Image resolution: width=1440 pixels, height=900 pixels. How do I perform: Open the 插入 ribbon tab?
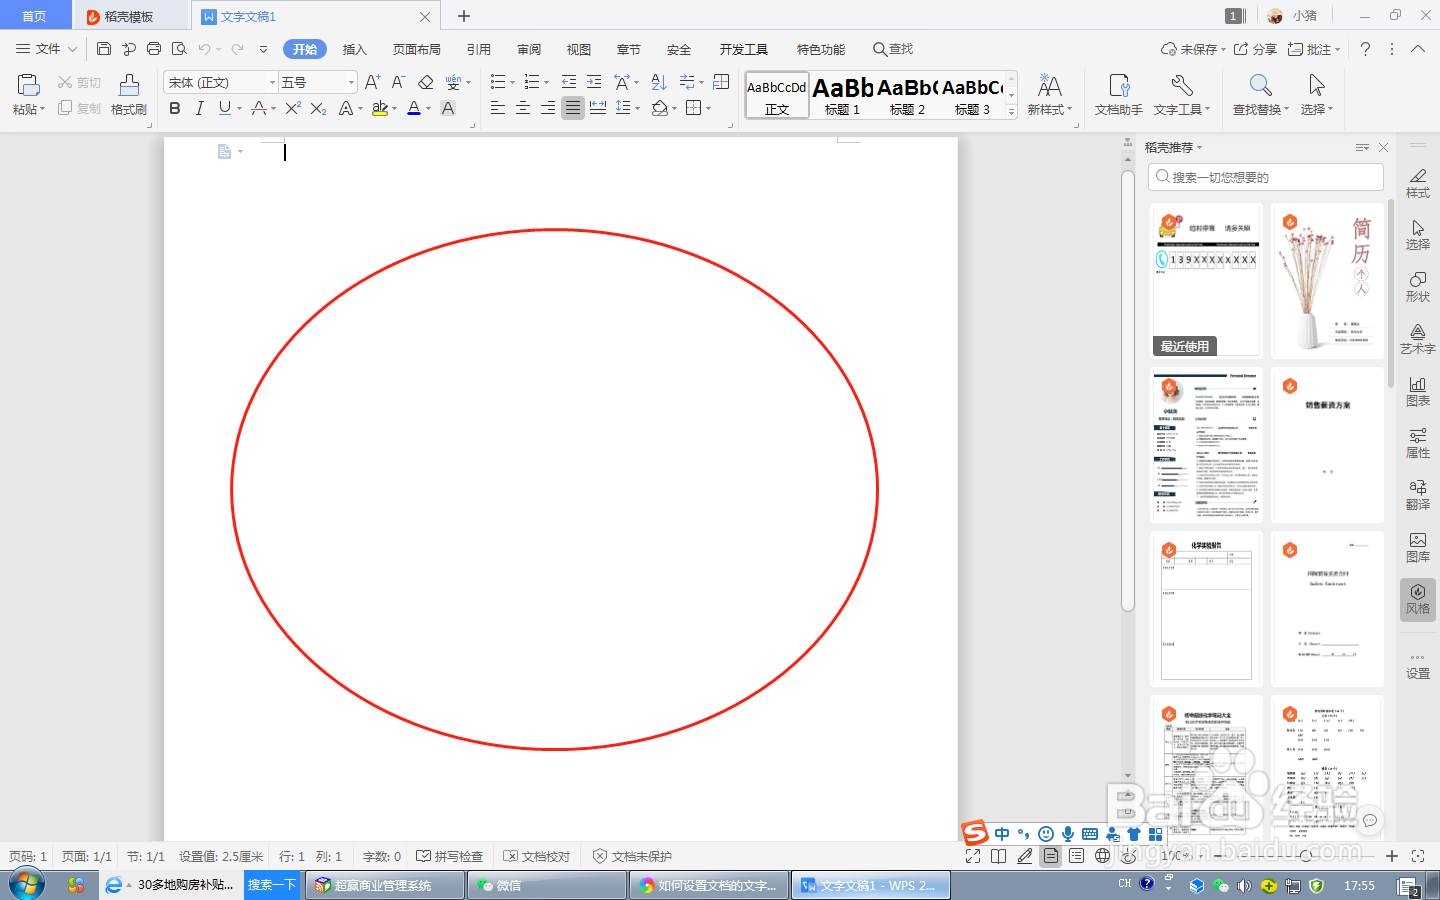click(355, 49)
